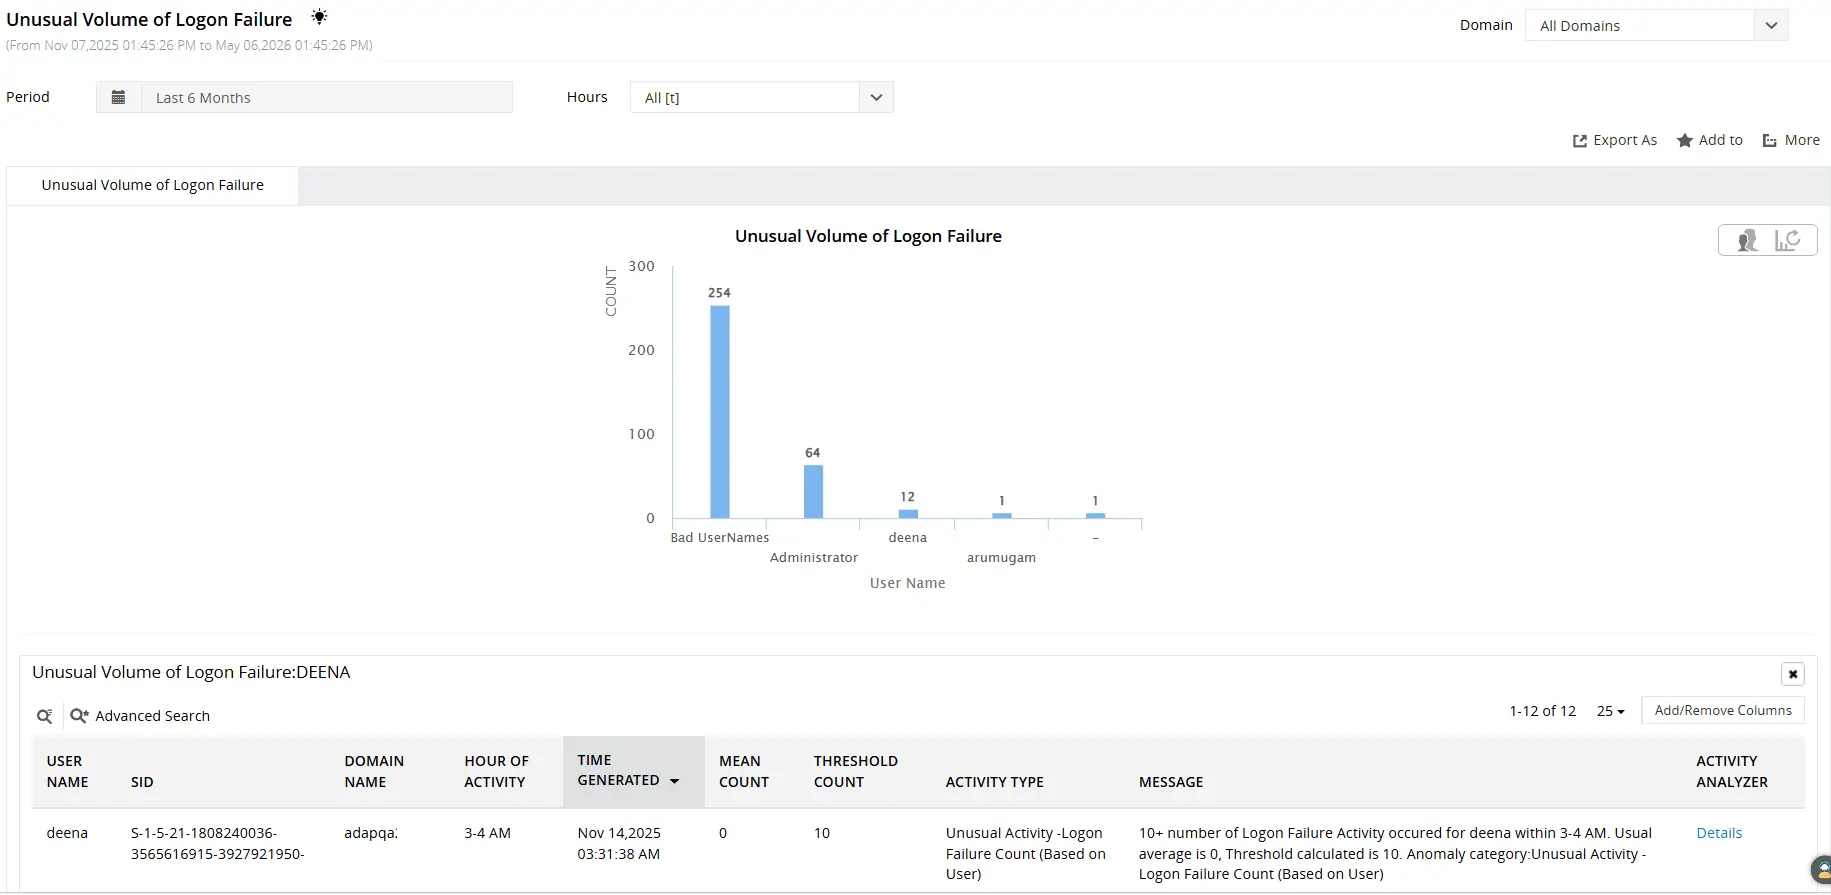
Task: Click MESSAGE column header
Action: pyautogui.click(x=1171, y=782)
